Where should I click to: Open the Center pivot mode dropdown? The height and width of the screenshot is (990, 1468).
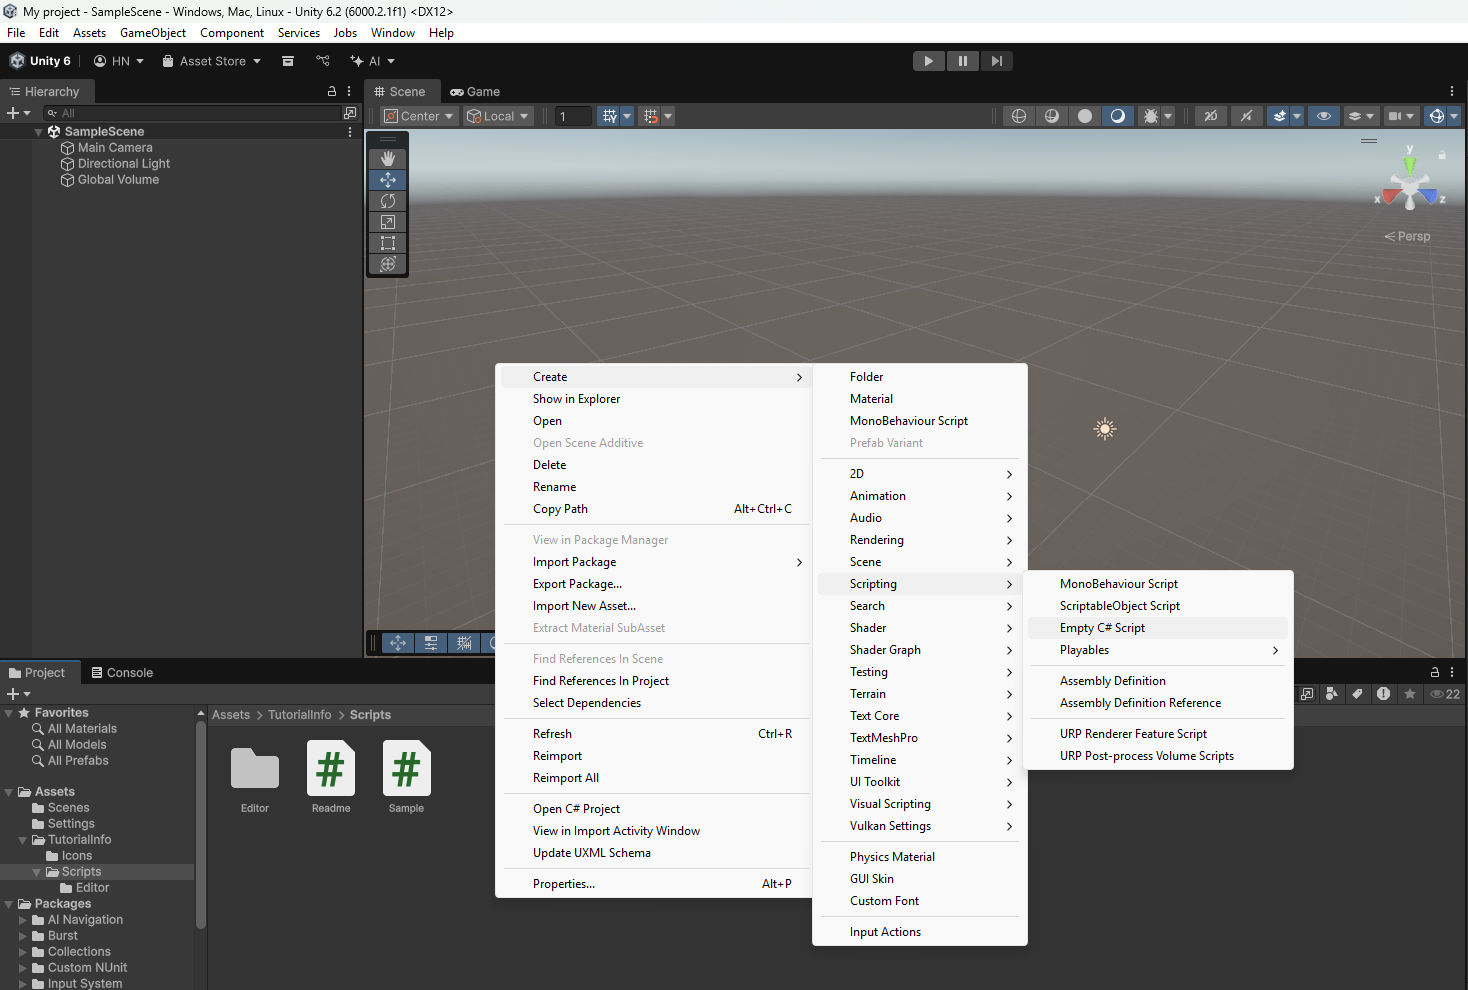418,115
